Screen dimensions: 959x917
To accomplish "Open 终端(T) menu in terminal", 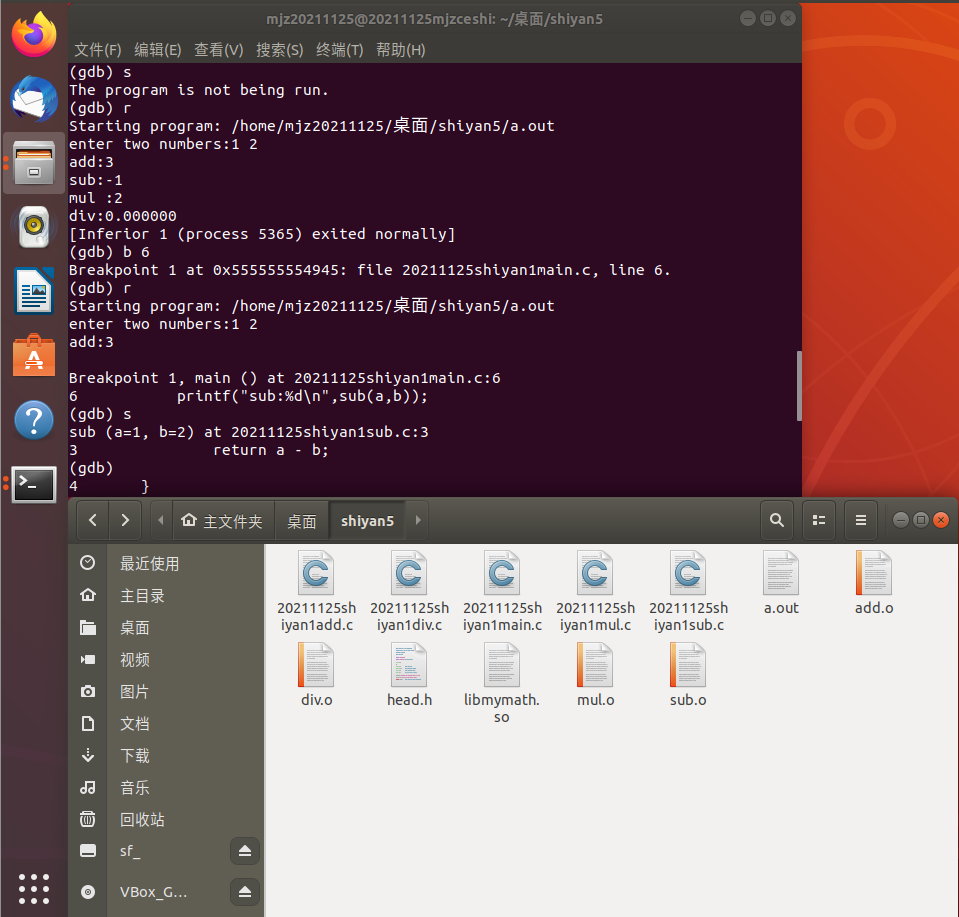I will 339,50.
